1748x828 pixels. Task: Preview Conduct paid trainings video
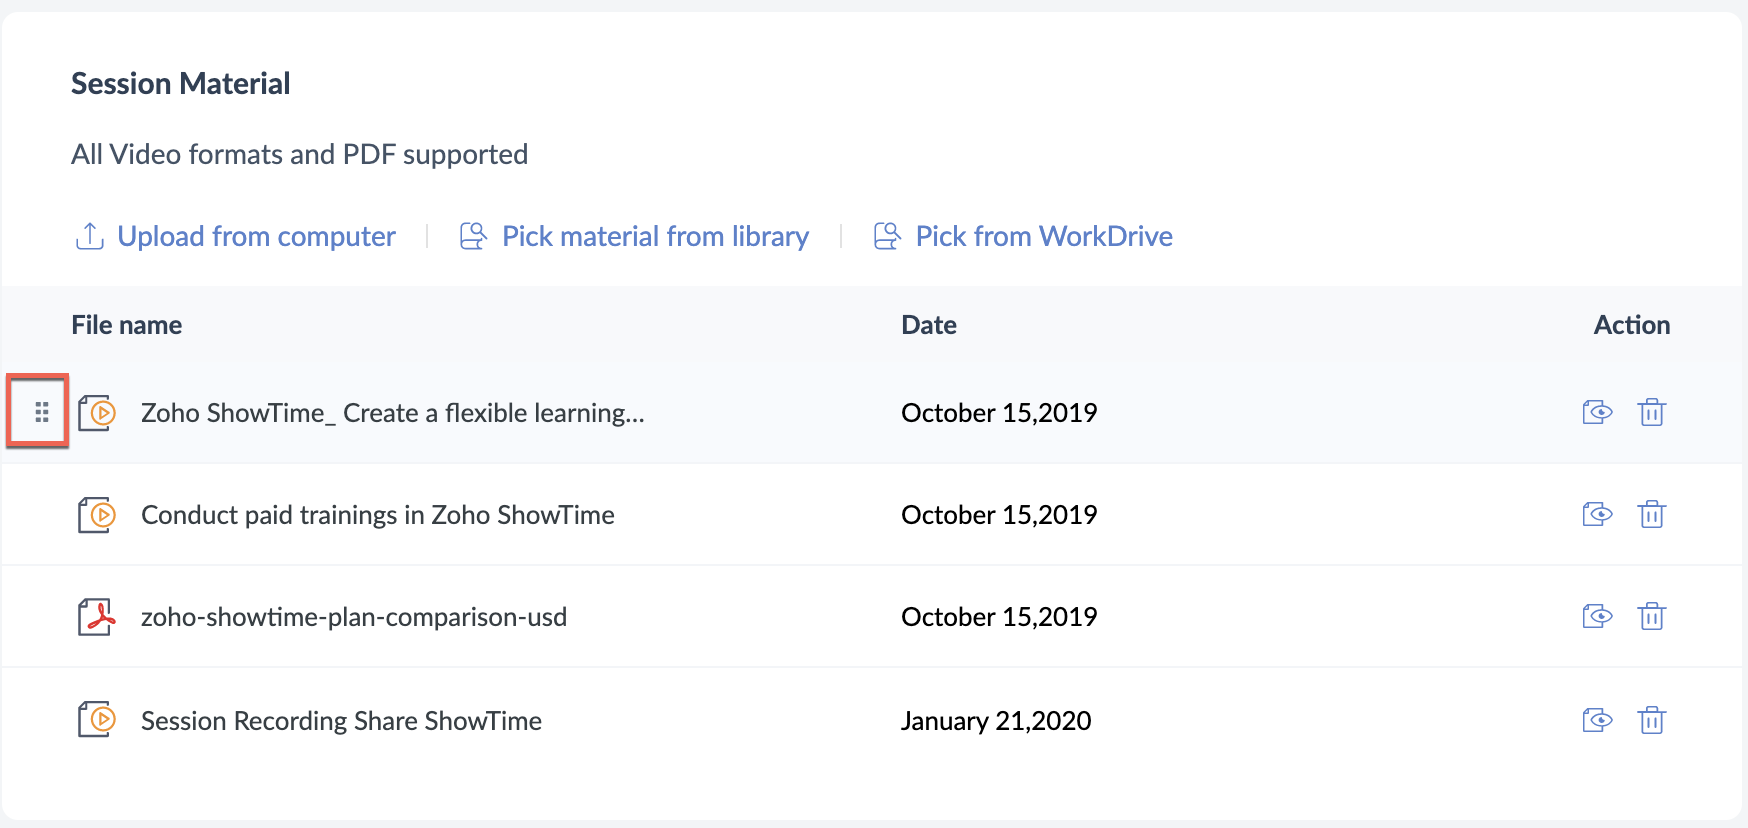1597,514
